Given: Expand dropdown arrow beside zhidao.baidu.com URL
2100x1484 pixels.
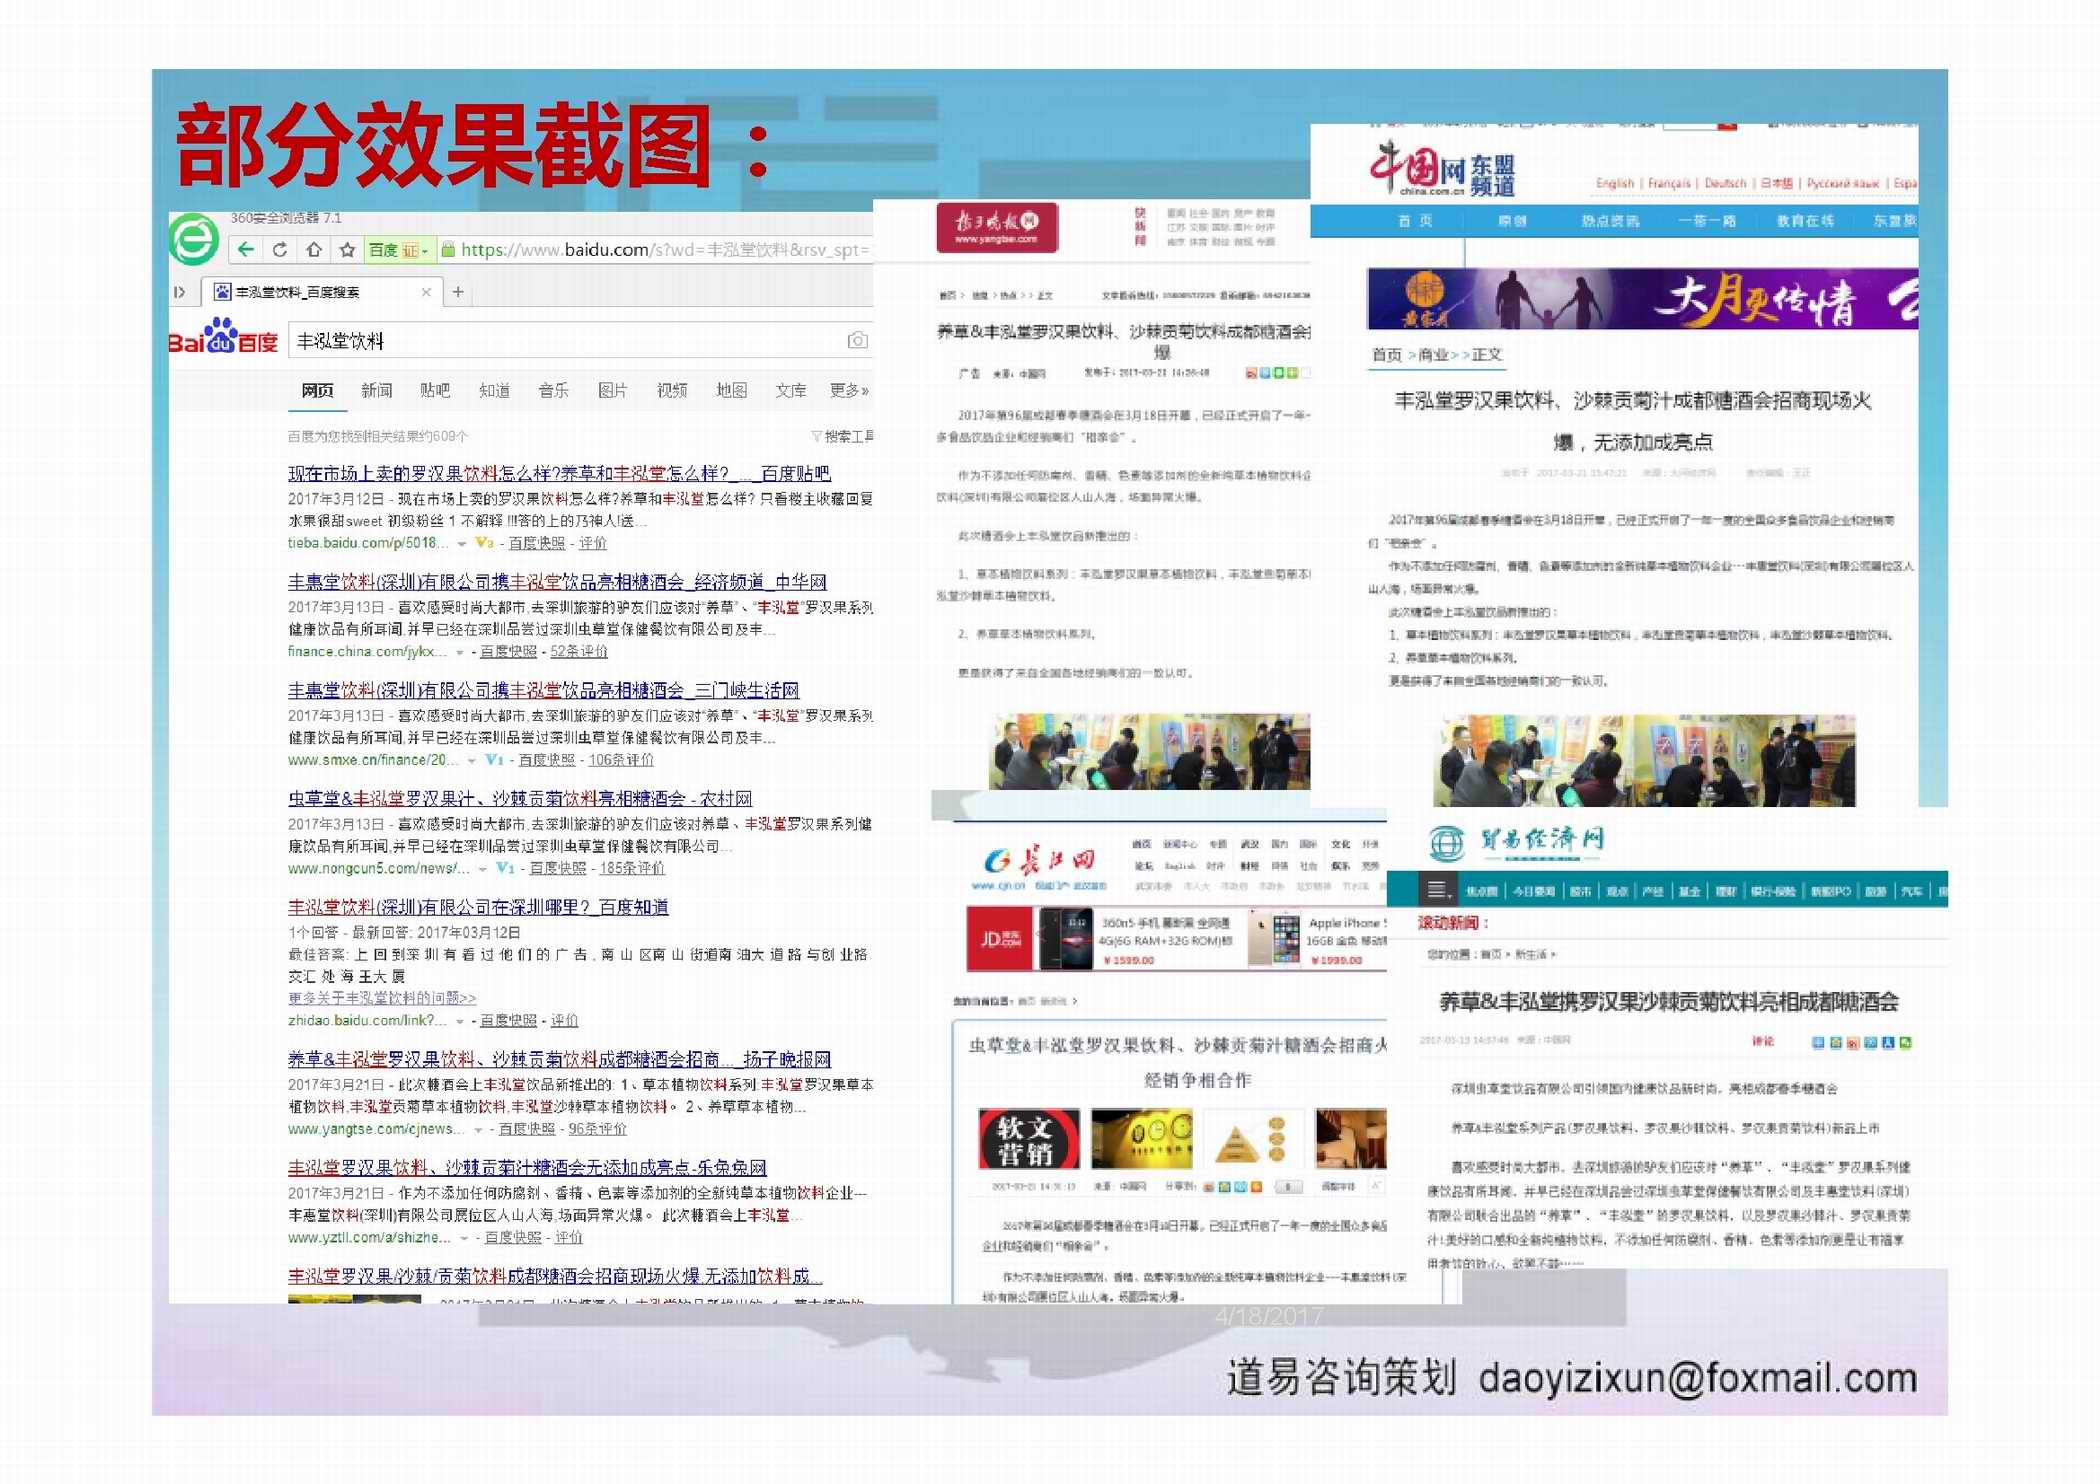Looking at the screenshot, I should coord(460,1021).
